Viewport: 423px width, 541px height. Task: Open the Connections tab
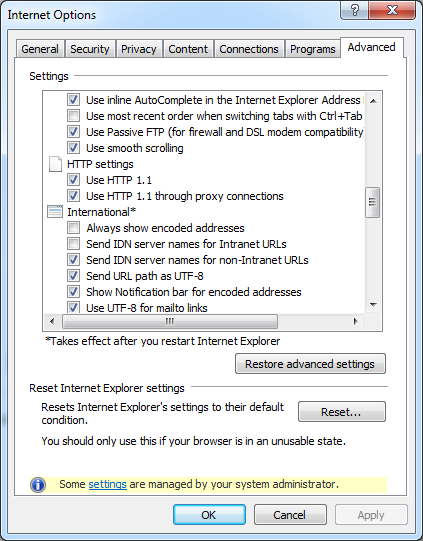(249, 49)
